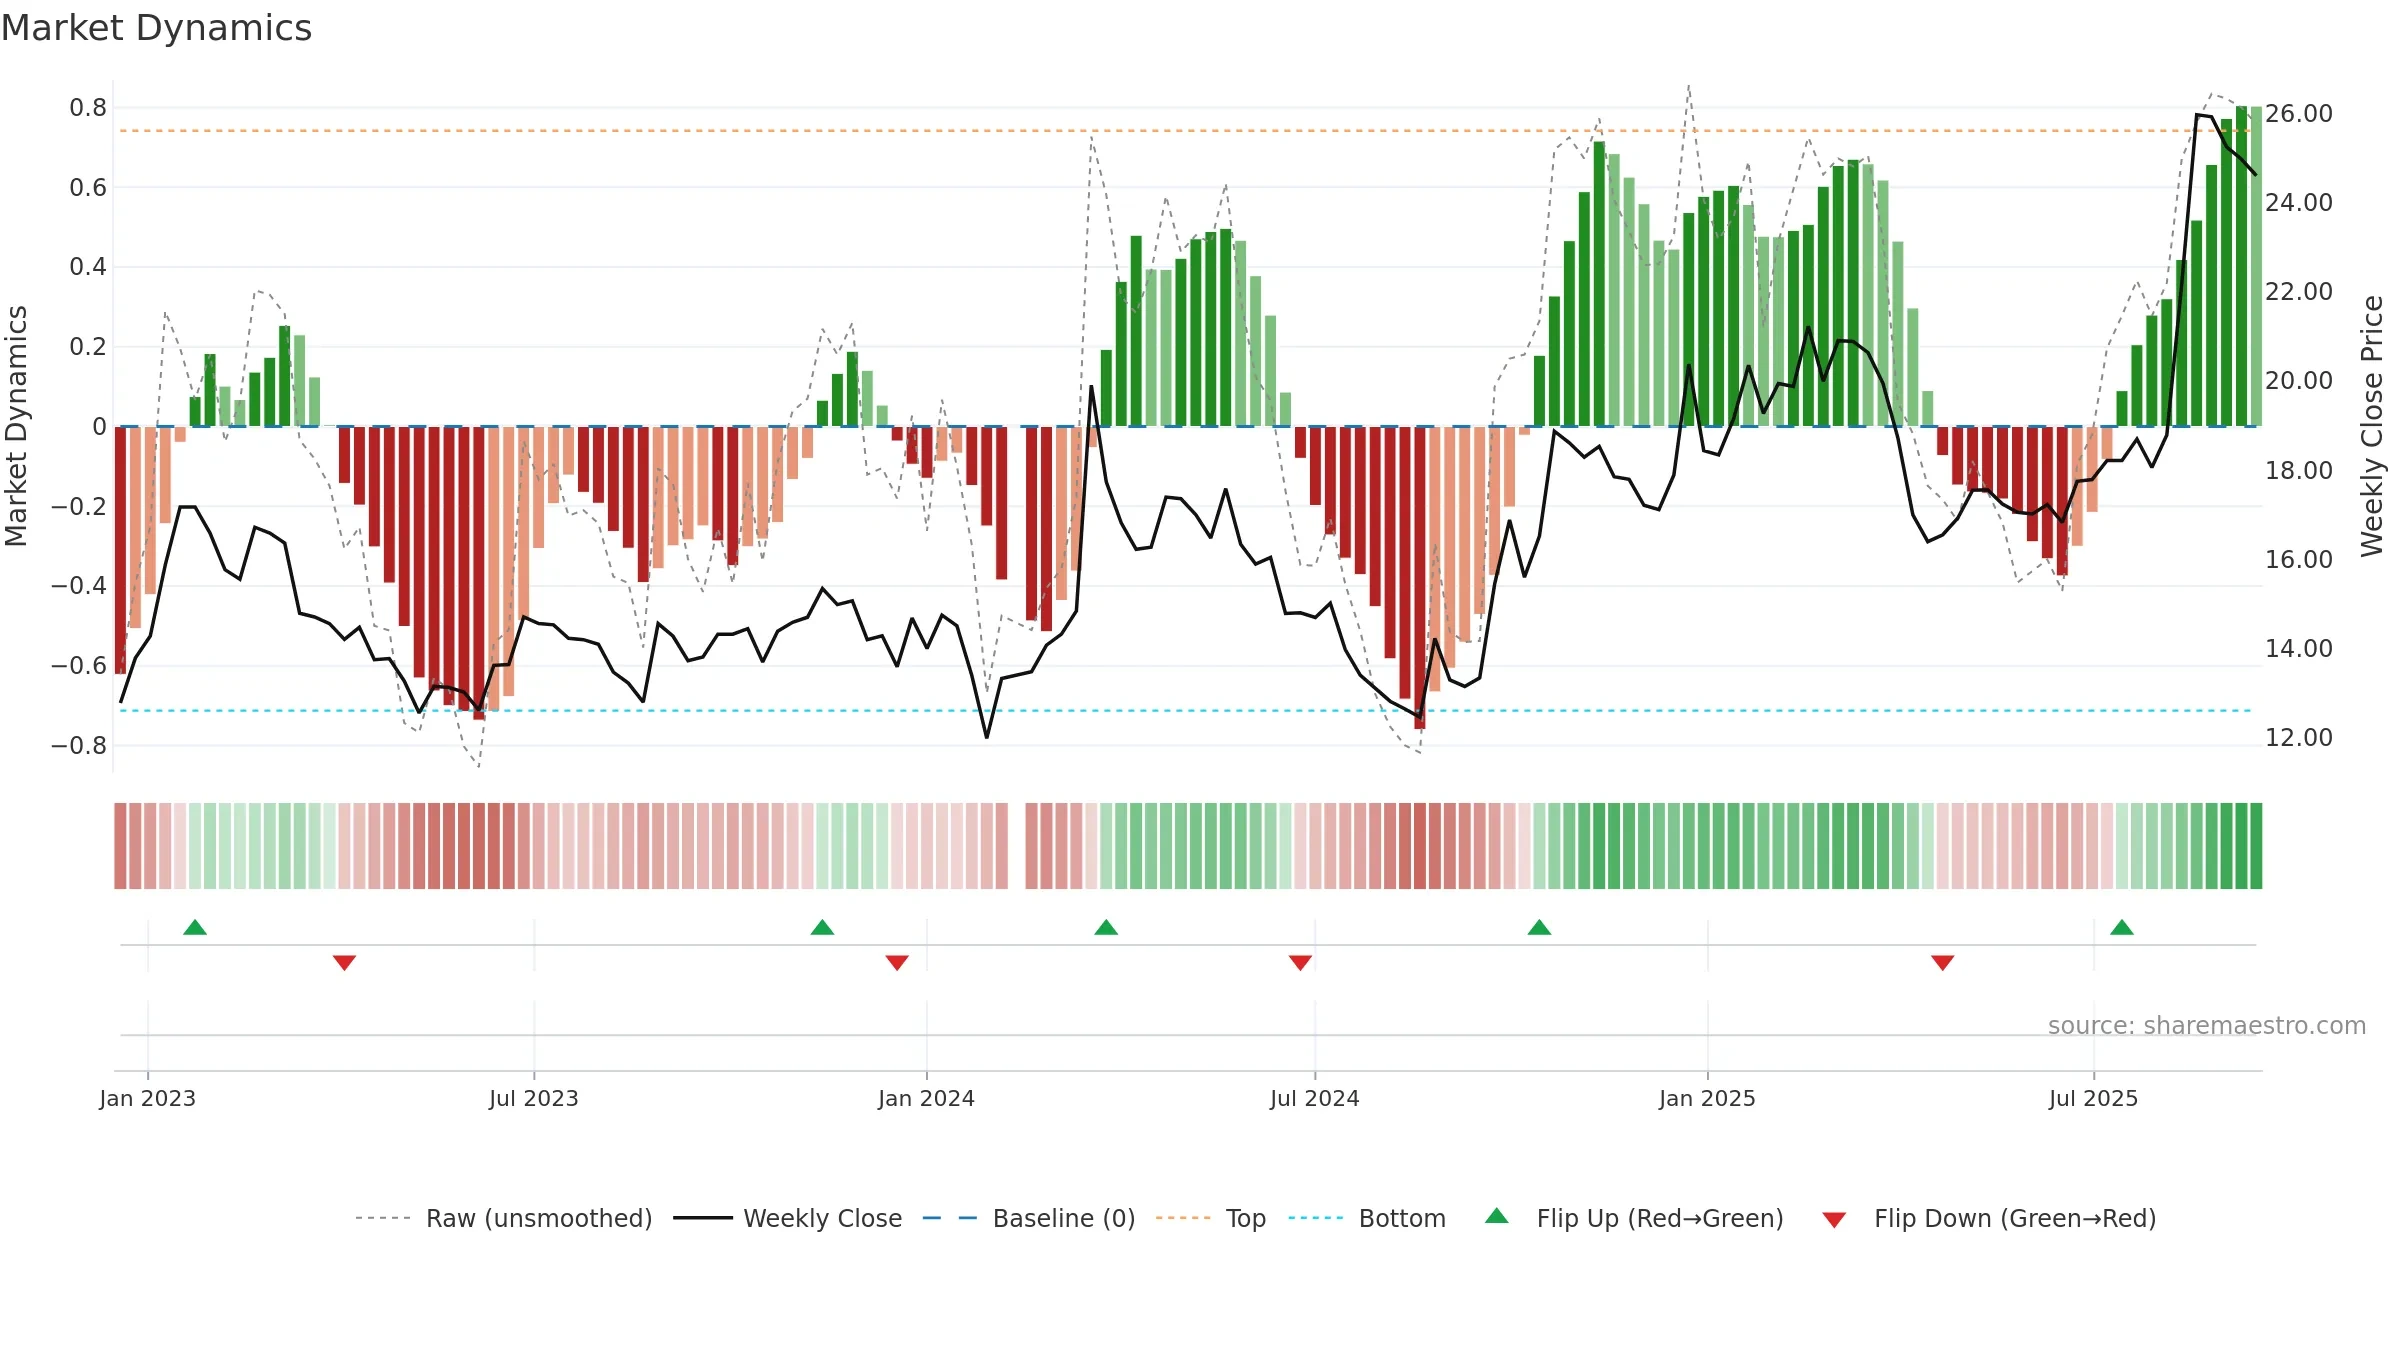2400x1350 pixels.
Task: Click the 20.00 price axis label
Action: pyautogui.click(x=2299, y=380)
